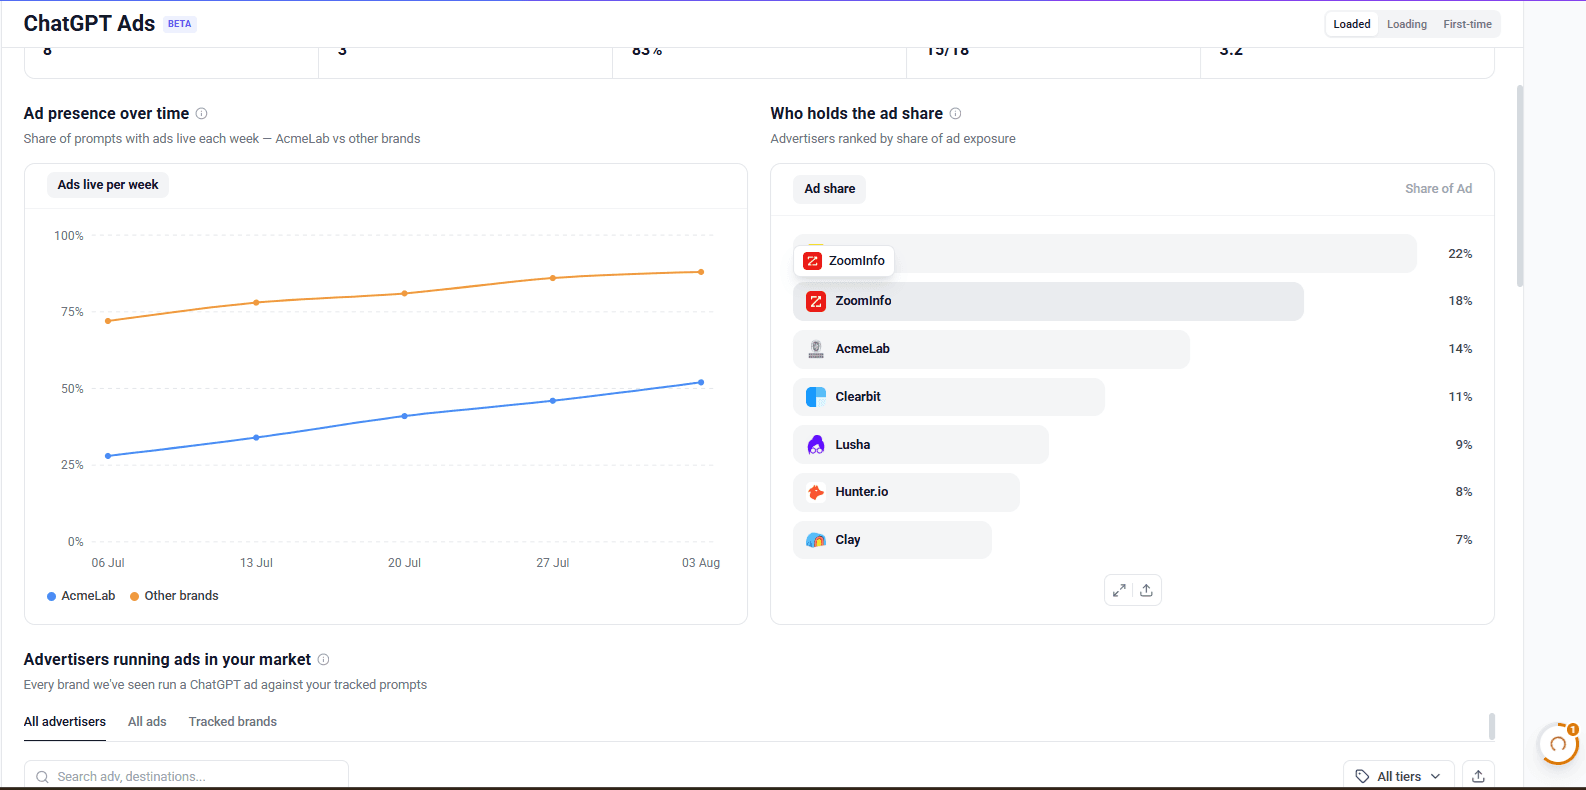Screen dimensions: 1586x790
Task: Click the Clearbit ad share bar
Action: [949, 397]
